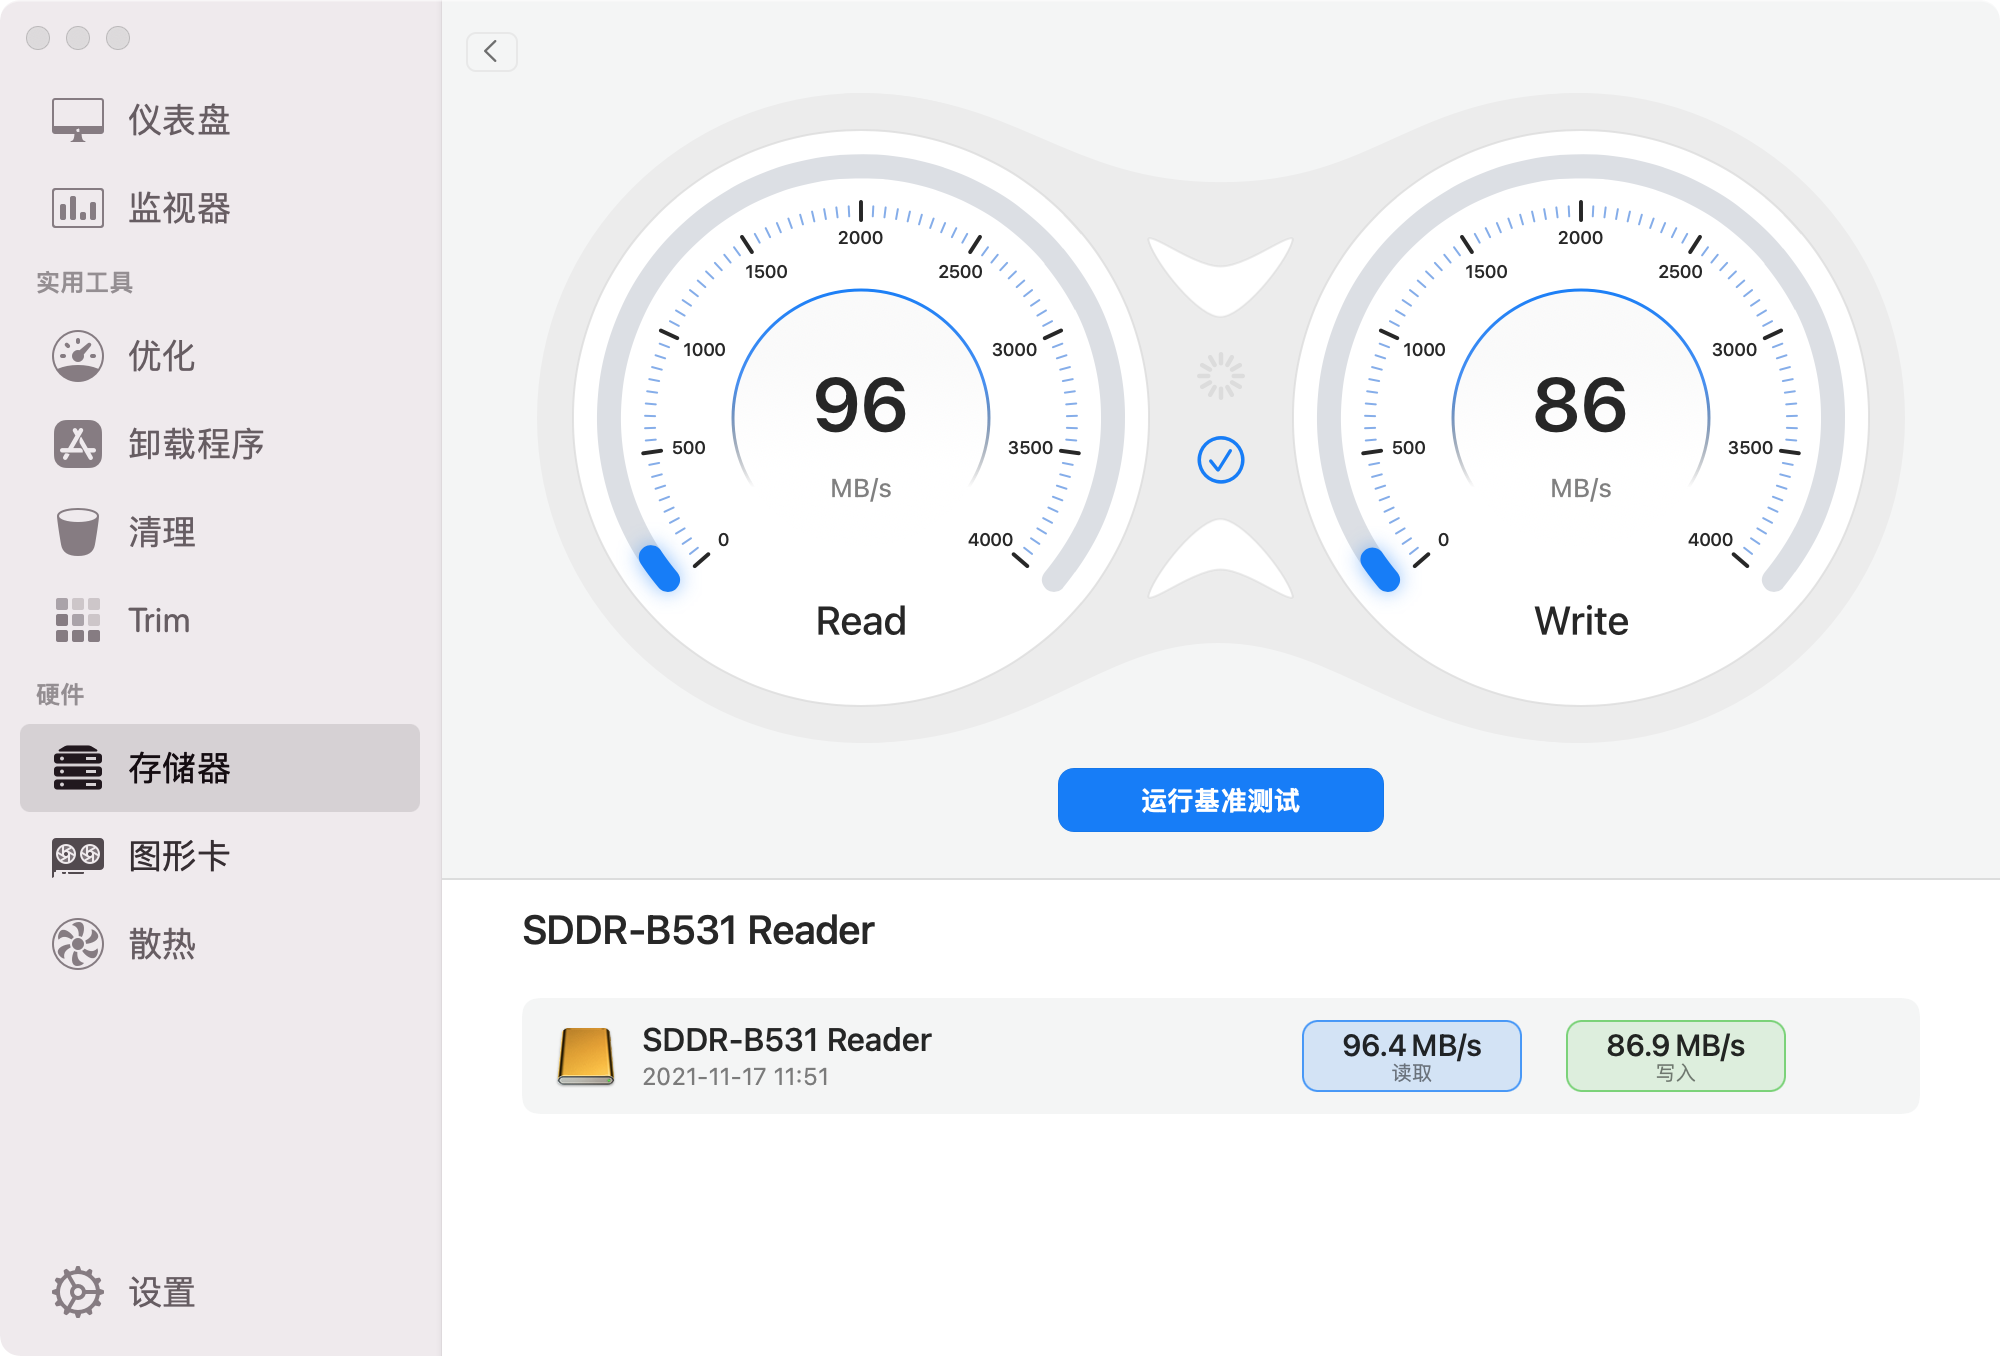Click the SDDR-B531 Reader heading

(698, 930)
